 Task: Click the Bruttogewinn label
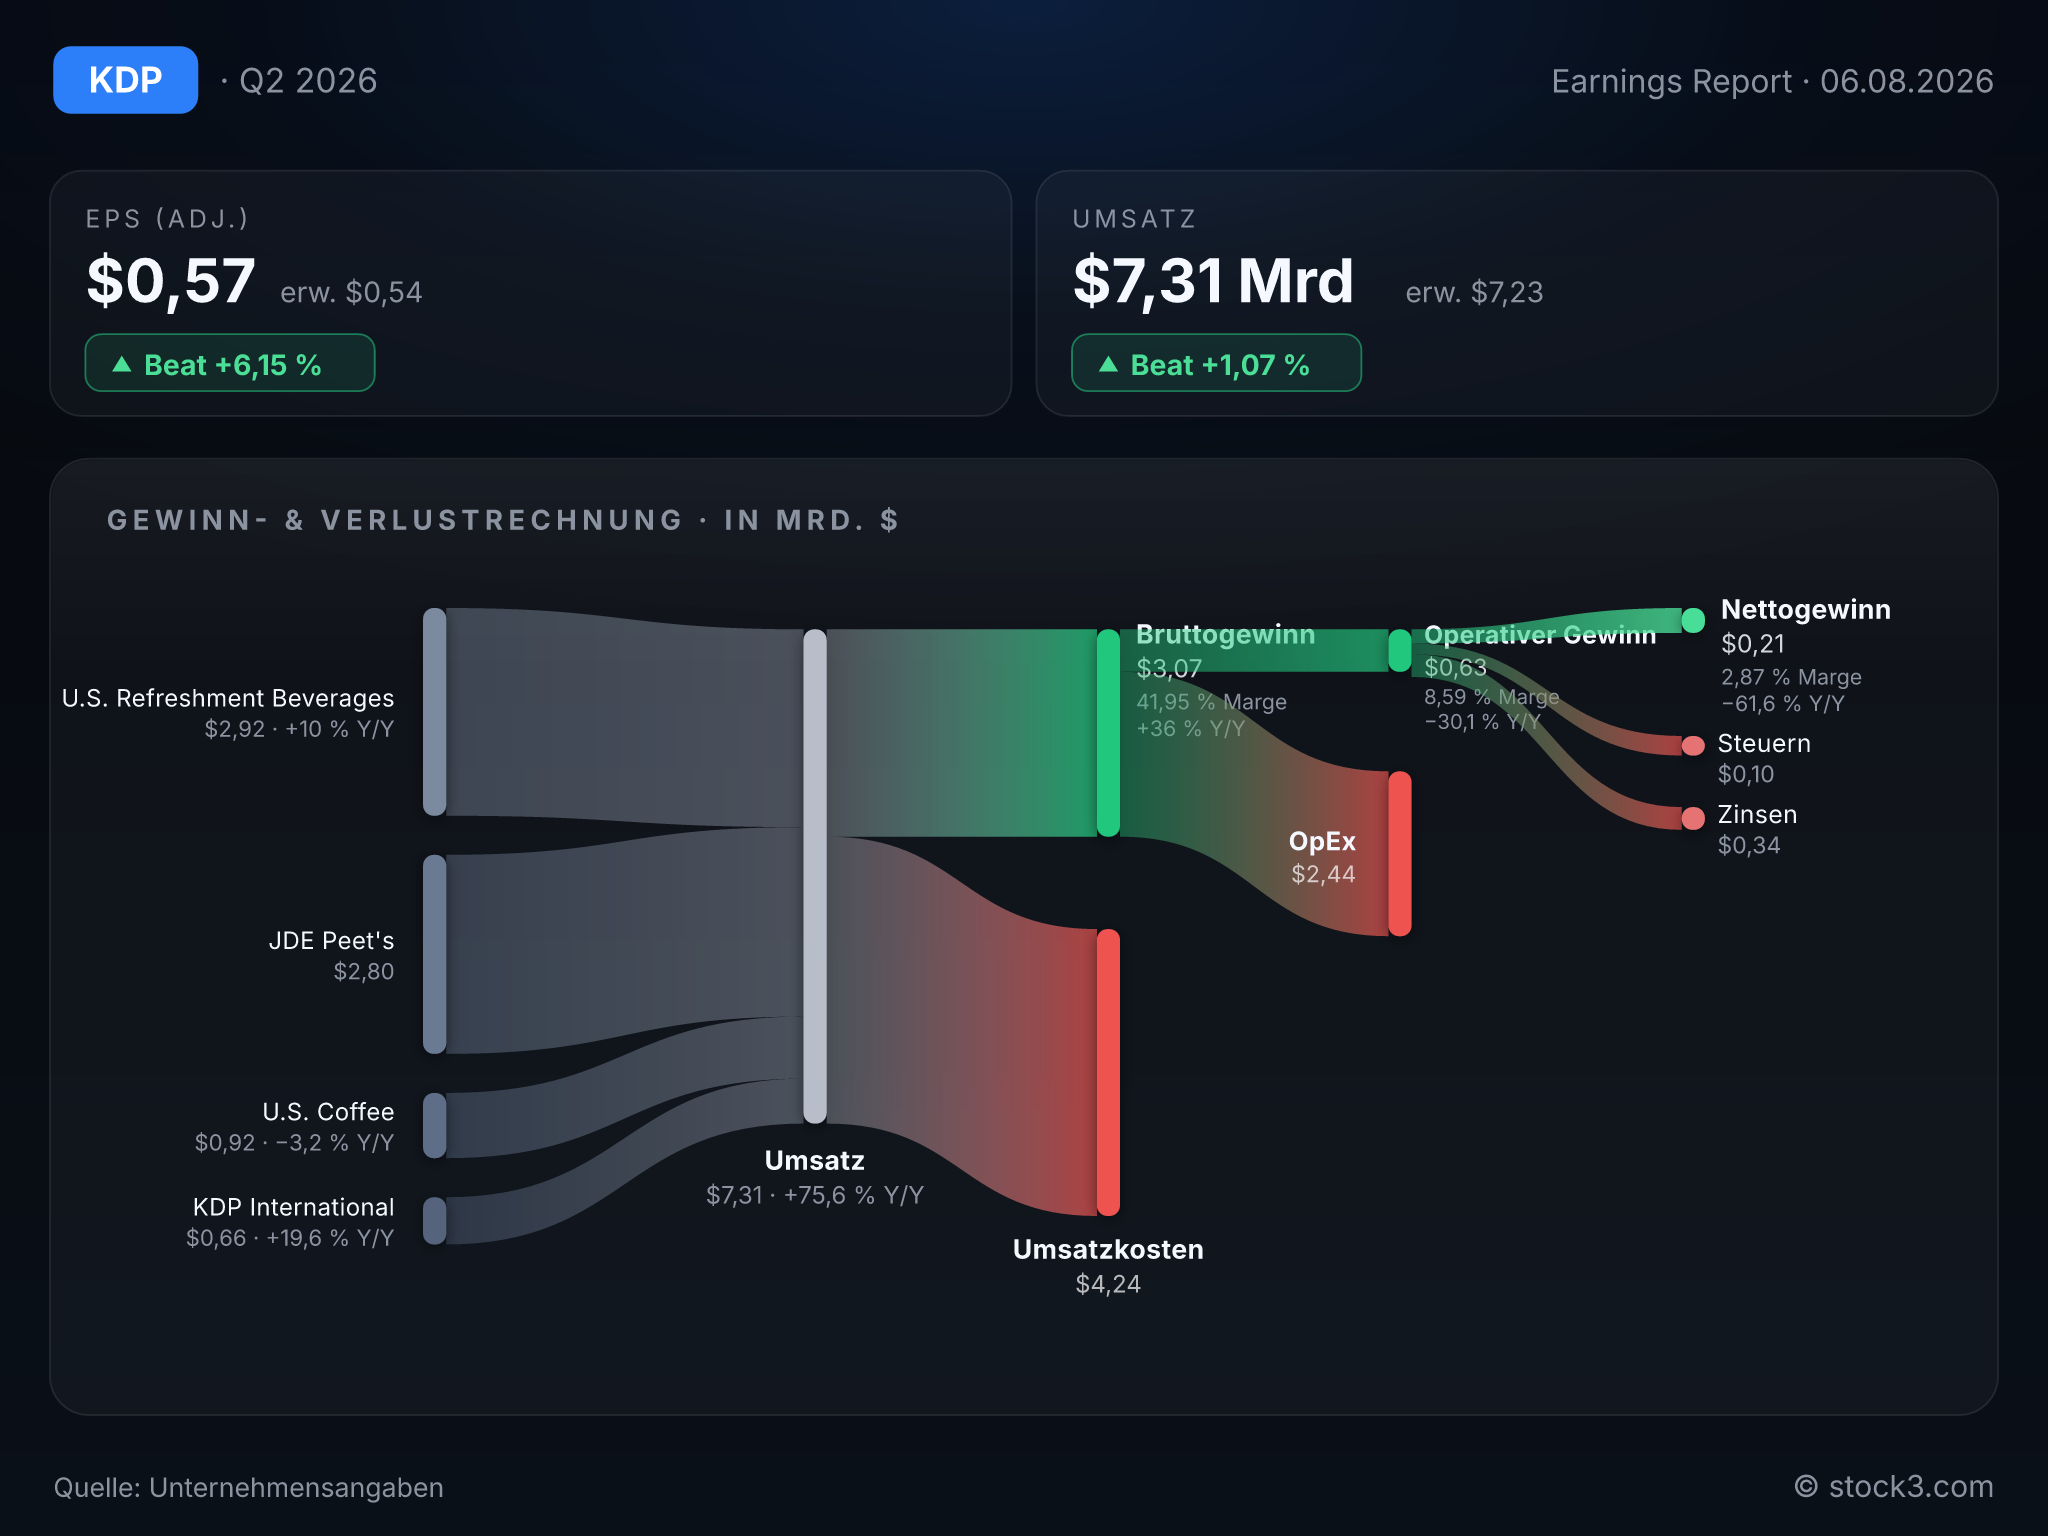click(x=1226, y=635)
